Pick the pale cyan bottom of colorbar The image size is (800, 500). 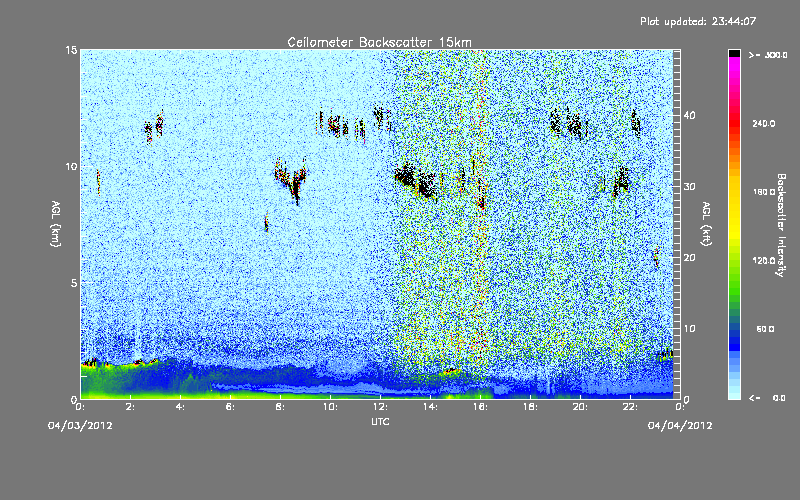click(734, 394)
